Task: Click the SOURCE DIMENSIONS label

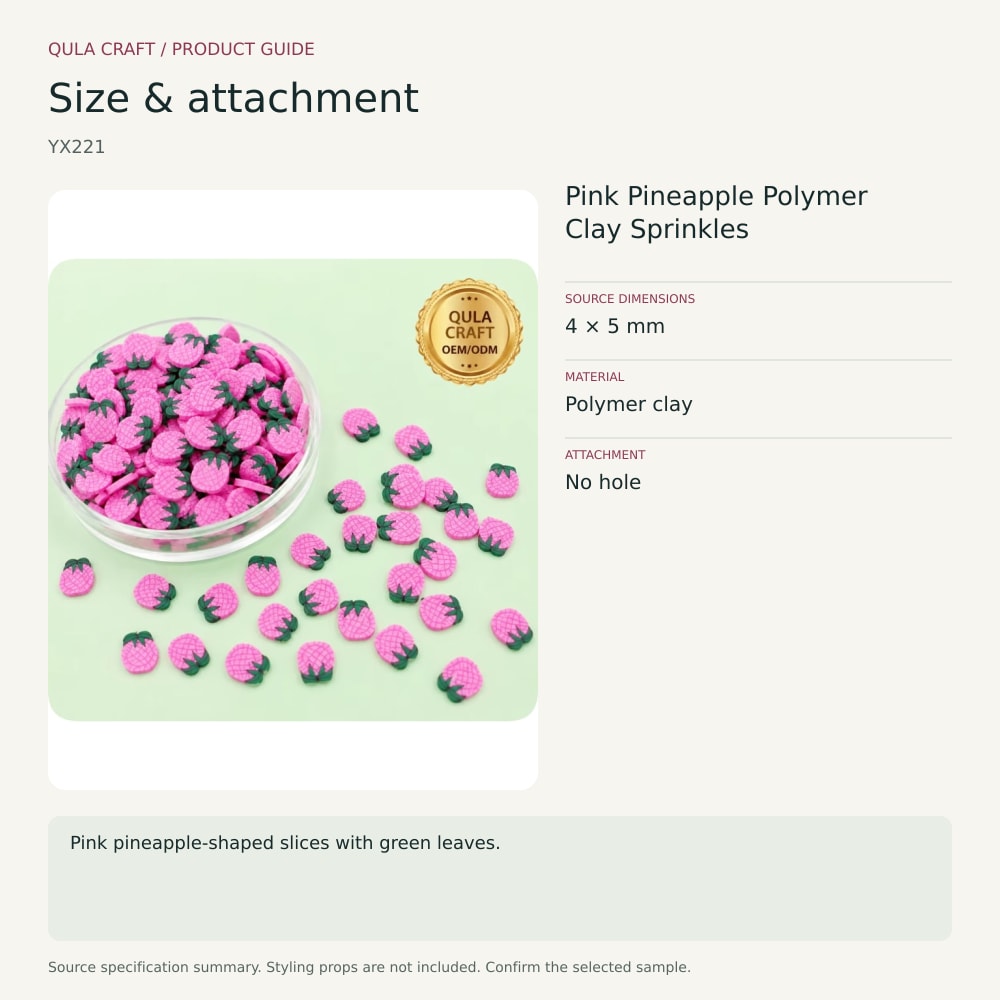Action: click(x=629, y=298)
